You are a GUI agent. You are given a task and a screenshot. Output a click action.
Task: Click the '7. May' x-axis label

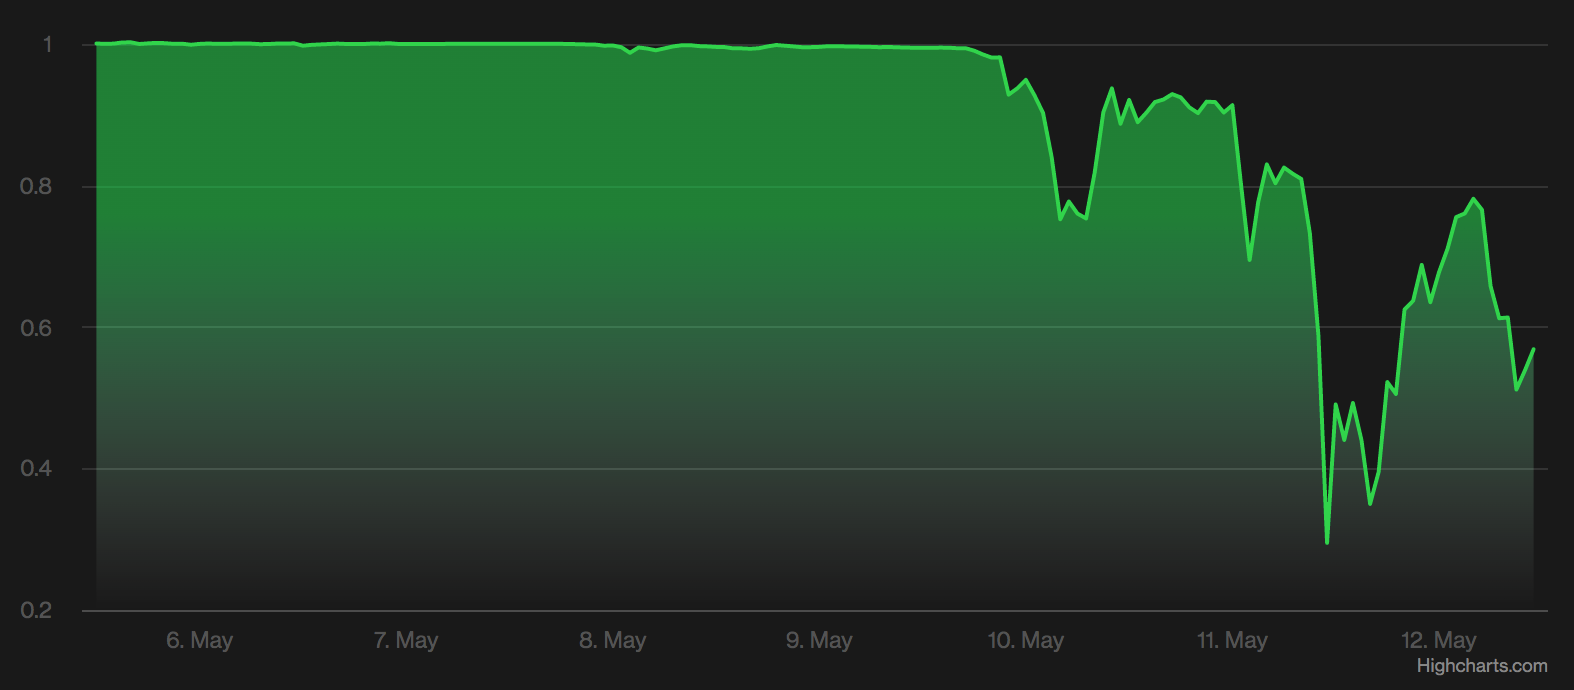[406, 640]
